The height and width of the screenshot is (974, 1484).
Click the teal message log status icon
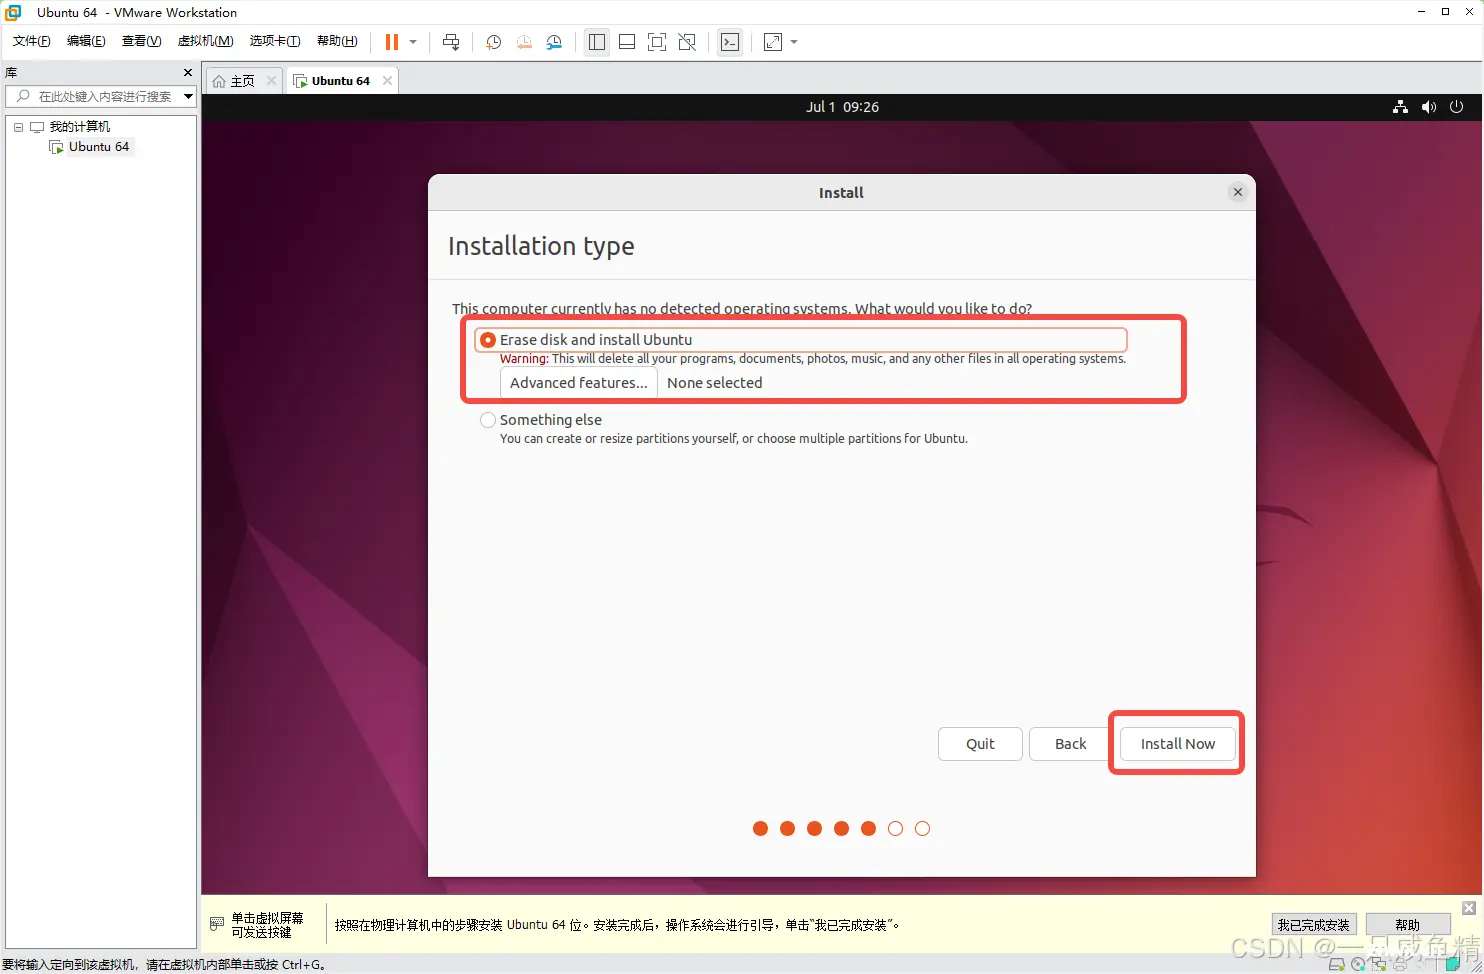click(x=1454, y=965)
